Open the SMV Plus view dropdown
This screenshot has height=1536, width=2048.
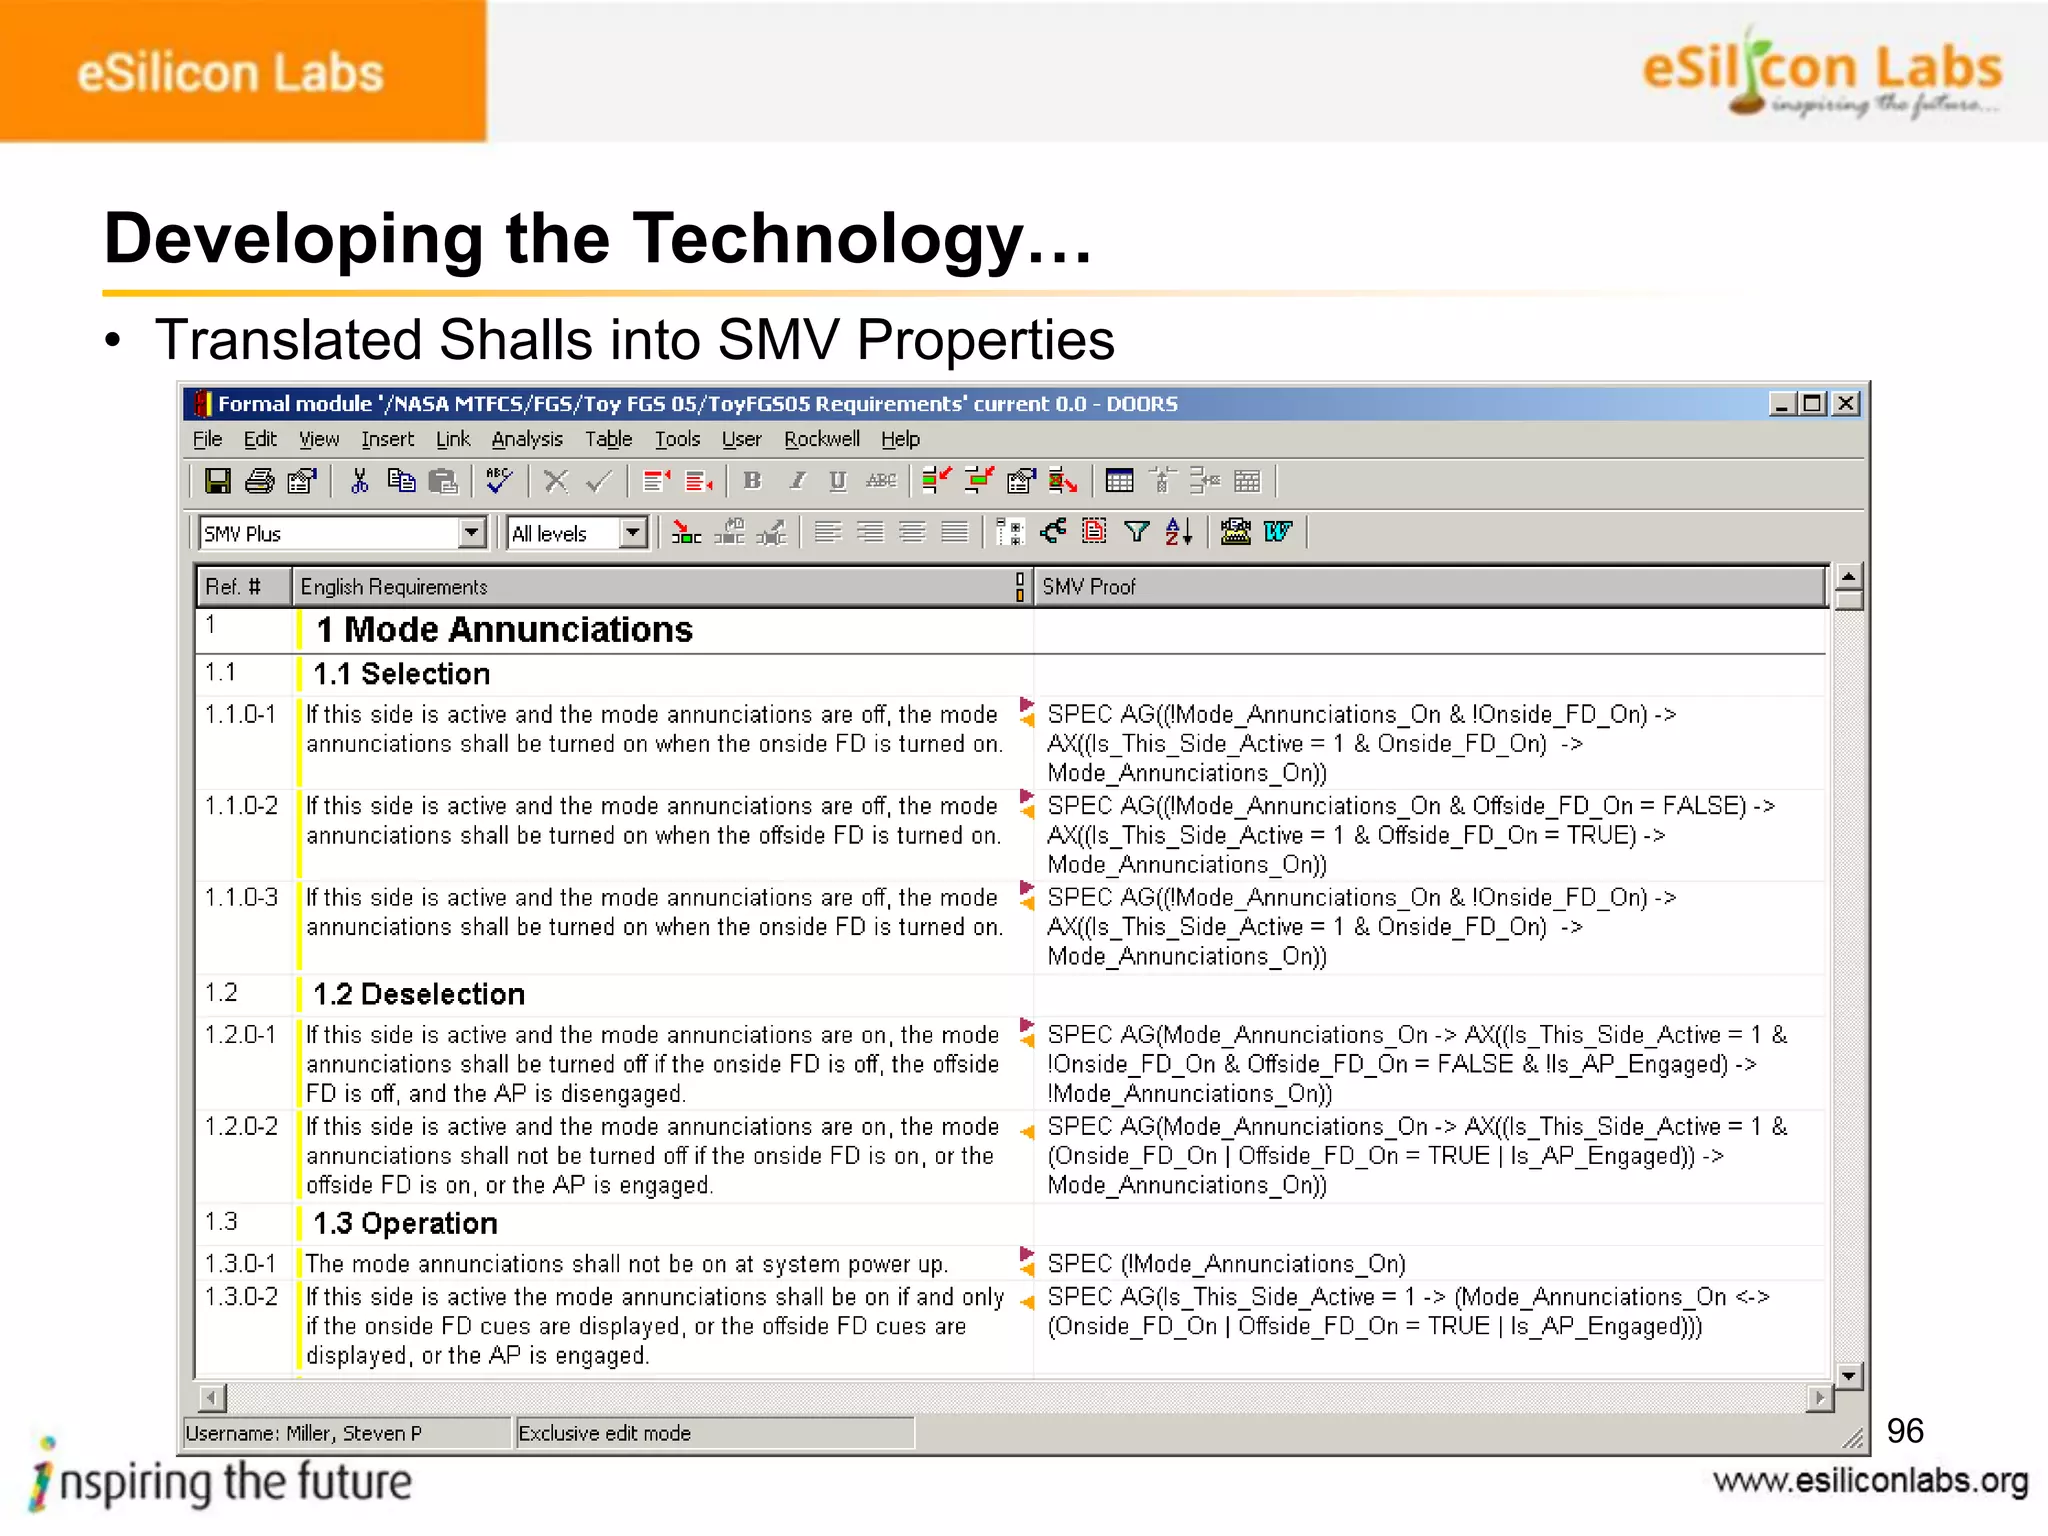point(472,533)
